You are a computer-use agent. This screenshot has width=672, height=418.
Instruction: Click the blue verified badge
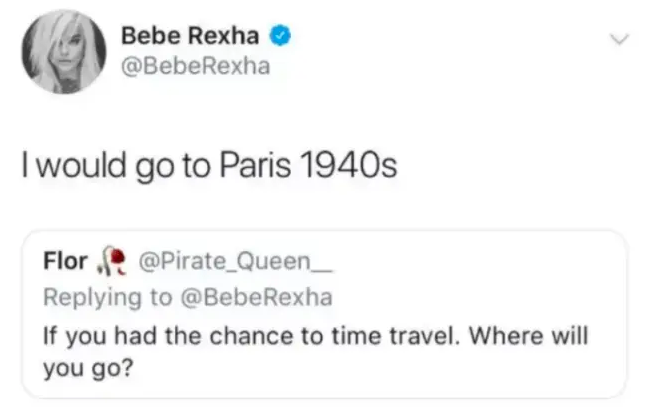click(x=283, y=37)
